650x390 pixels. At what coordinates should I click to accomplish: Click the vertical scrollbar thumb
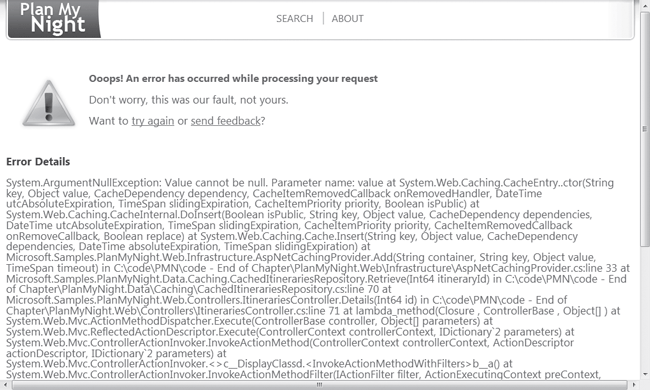point(645,129)
